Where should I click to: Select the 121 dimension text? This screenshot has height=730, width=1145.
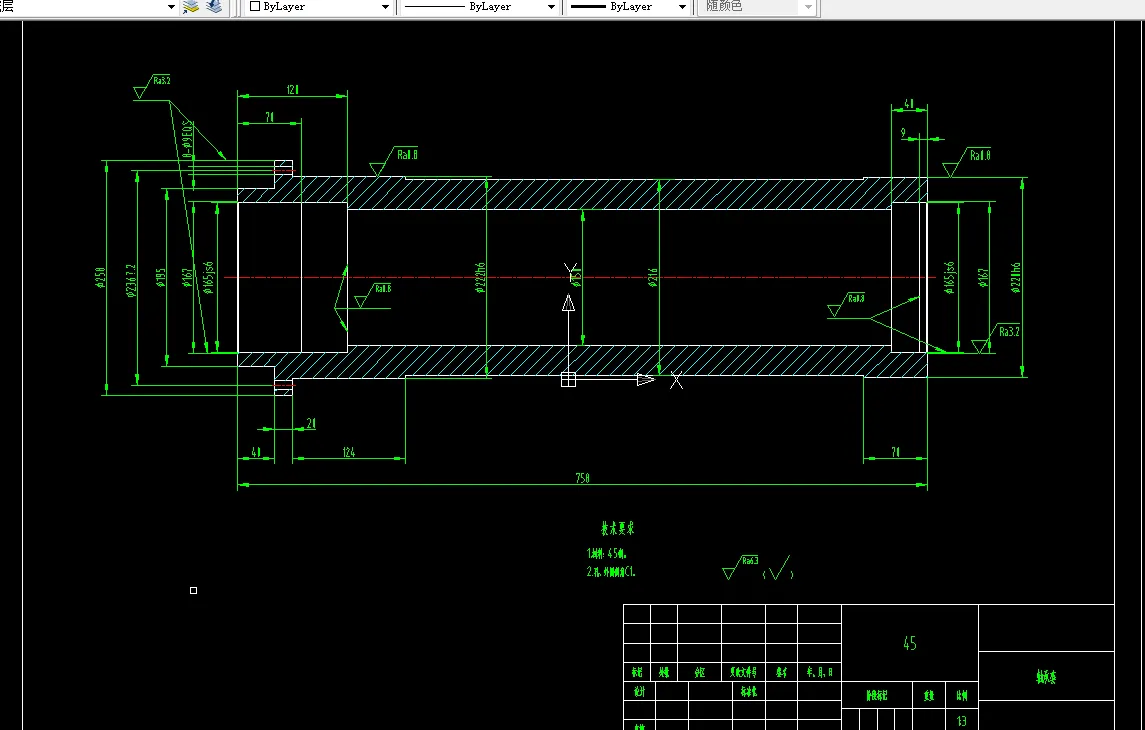(x=292, y=90)
